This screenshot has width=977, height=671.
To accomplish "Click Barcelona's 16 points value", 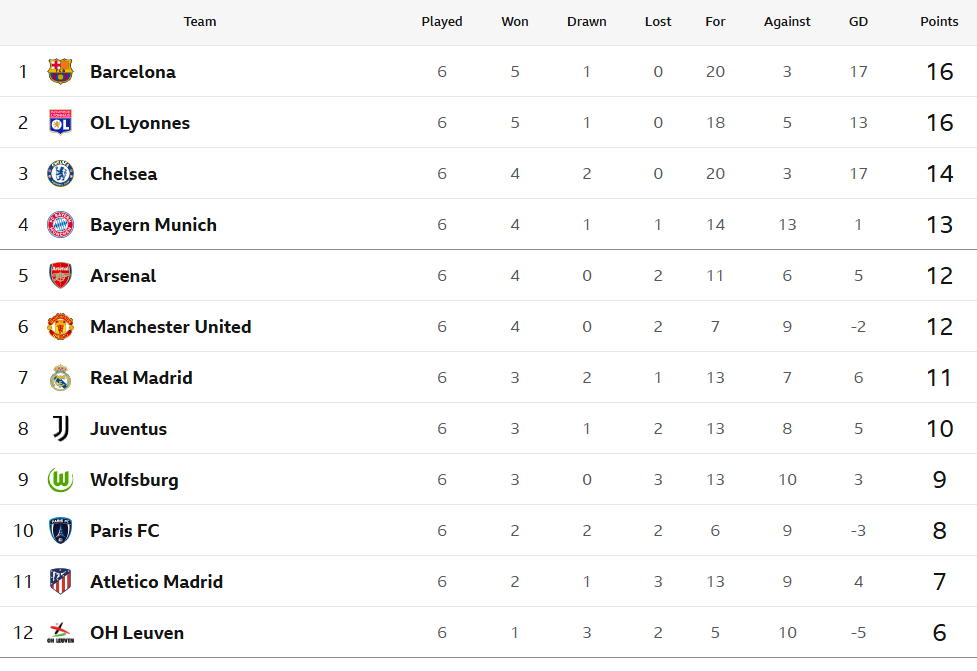I will [939, 72].
